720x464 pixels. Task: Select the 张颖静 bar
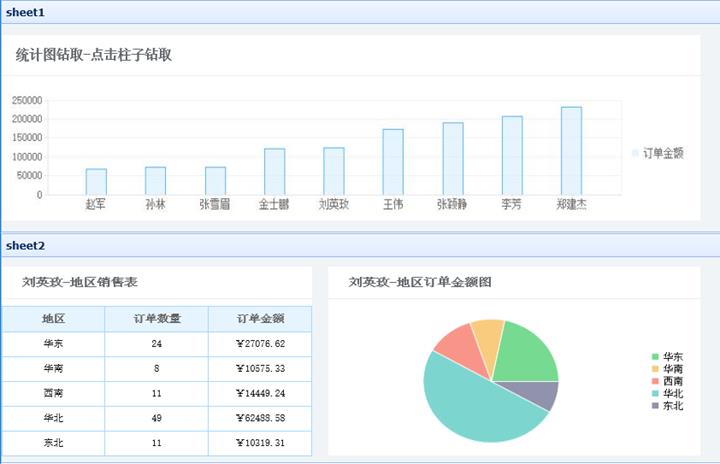tap(453, 159)
